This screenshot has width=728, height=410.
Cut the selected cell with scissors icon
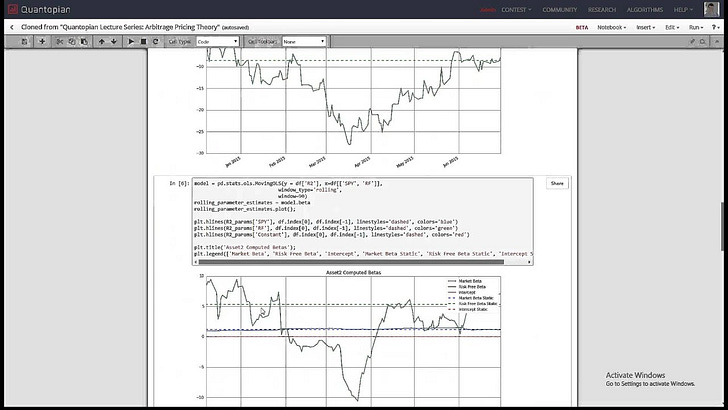60,41
